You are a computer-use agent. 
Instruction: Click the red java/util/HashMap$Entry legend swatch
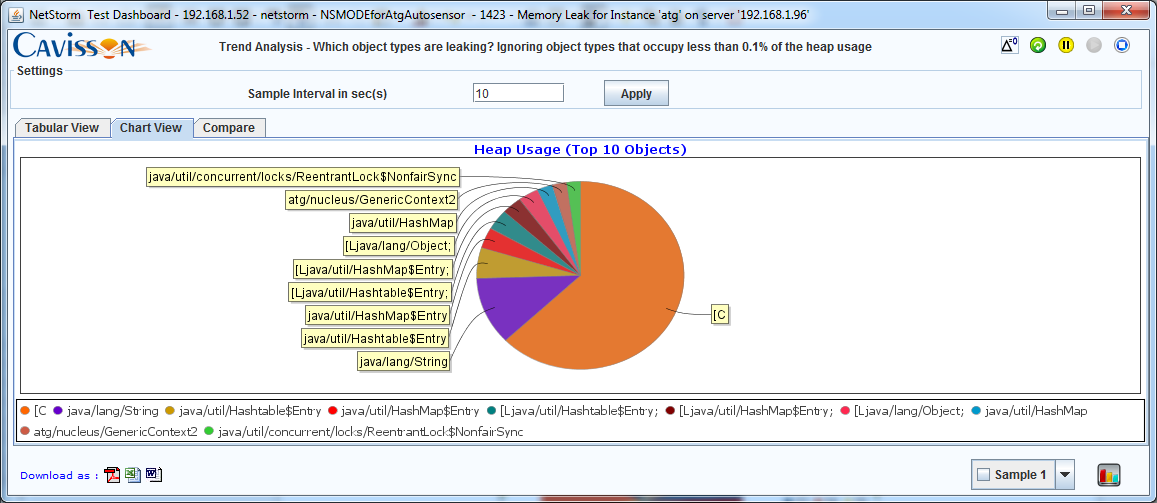(x=332, y=411)
